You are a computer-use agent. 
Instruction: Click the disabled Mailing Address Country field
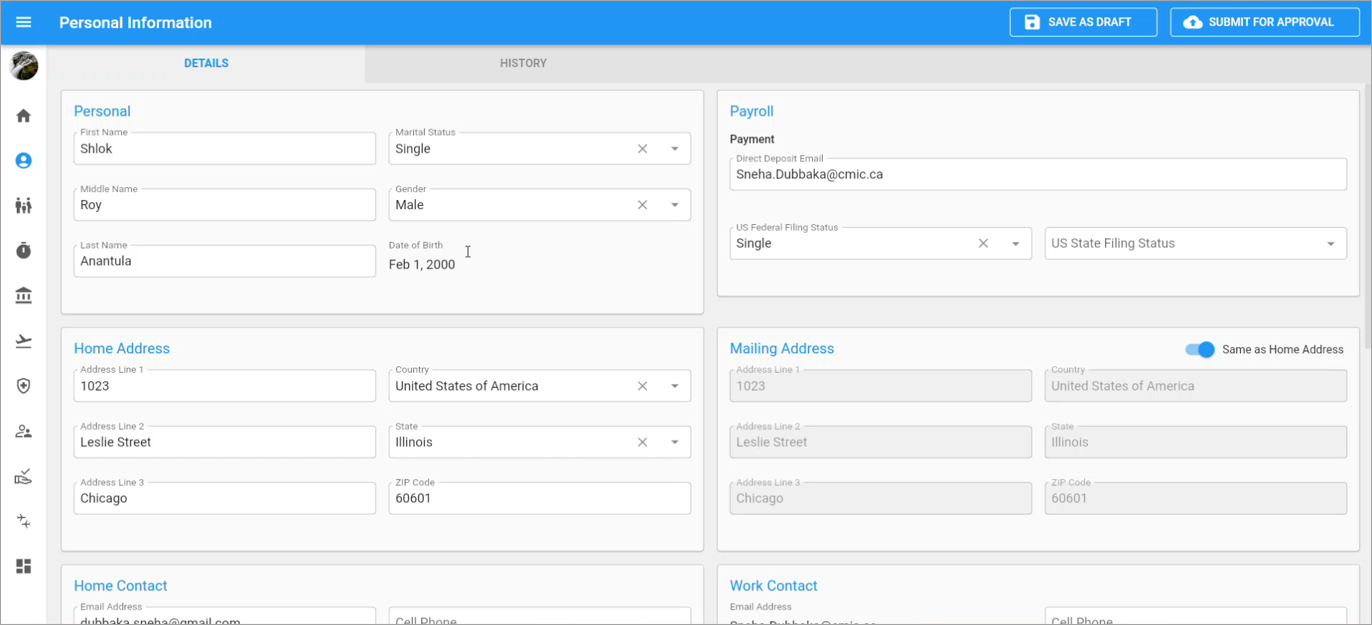(1196, 386)
